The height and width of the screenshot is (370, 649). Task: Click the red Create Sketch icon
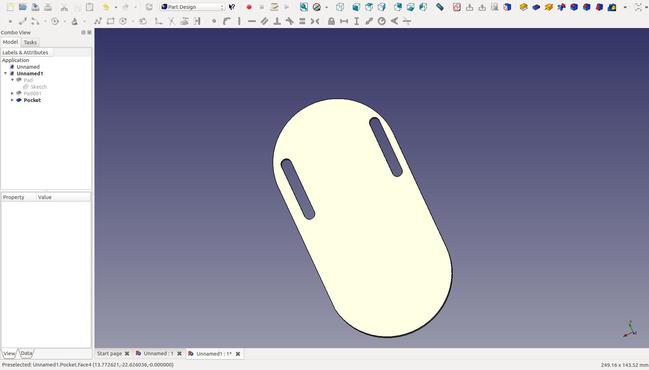tap(457, 7)
